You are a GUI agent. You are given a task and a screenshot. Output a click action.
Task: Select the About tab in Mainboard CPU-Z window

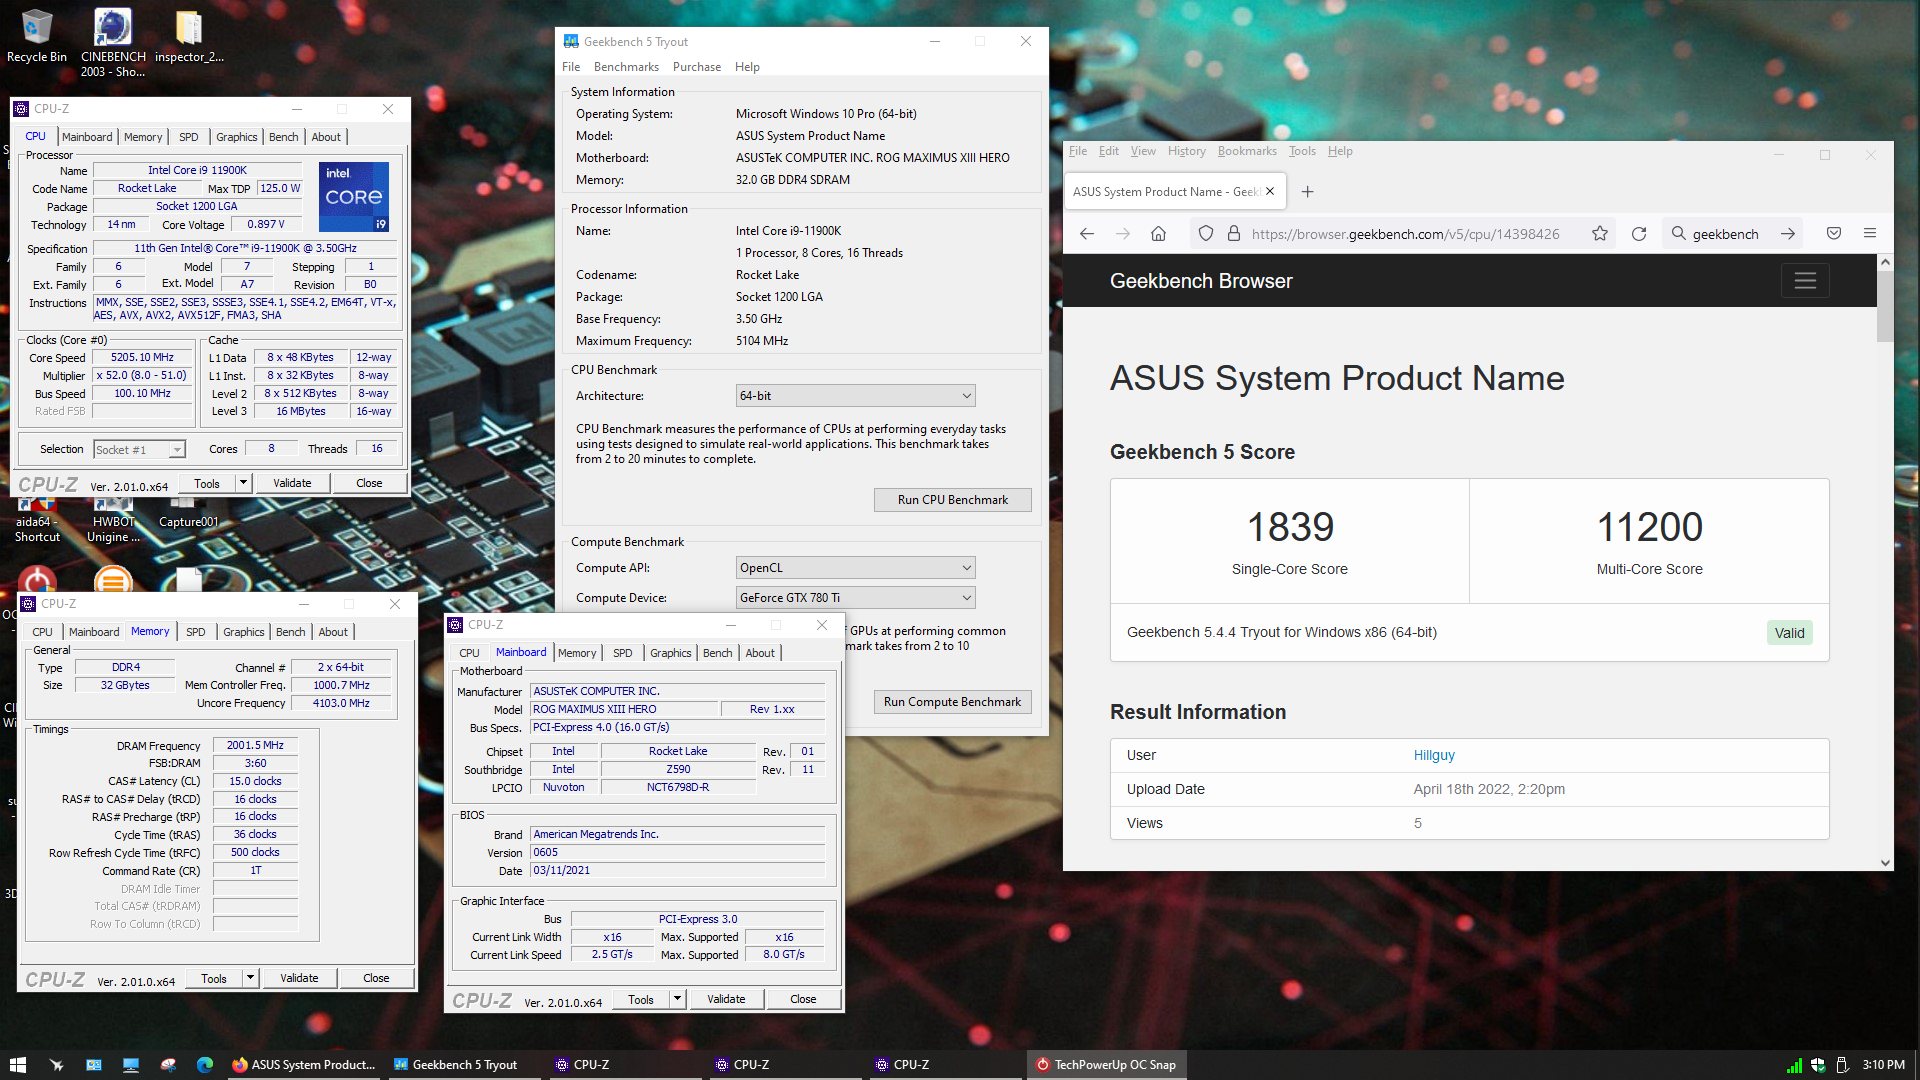[760, 653]
